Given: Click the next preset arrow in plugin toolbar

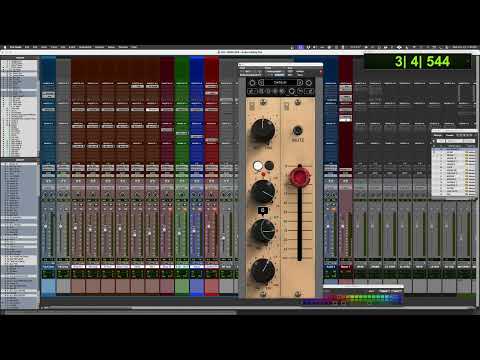Looking at the screenshot, I should (300, 82).
